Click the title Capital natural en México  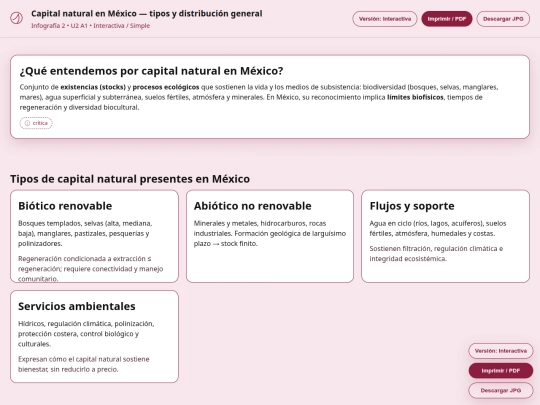coord(147,14)
